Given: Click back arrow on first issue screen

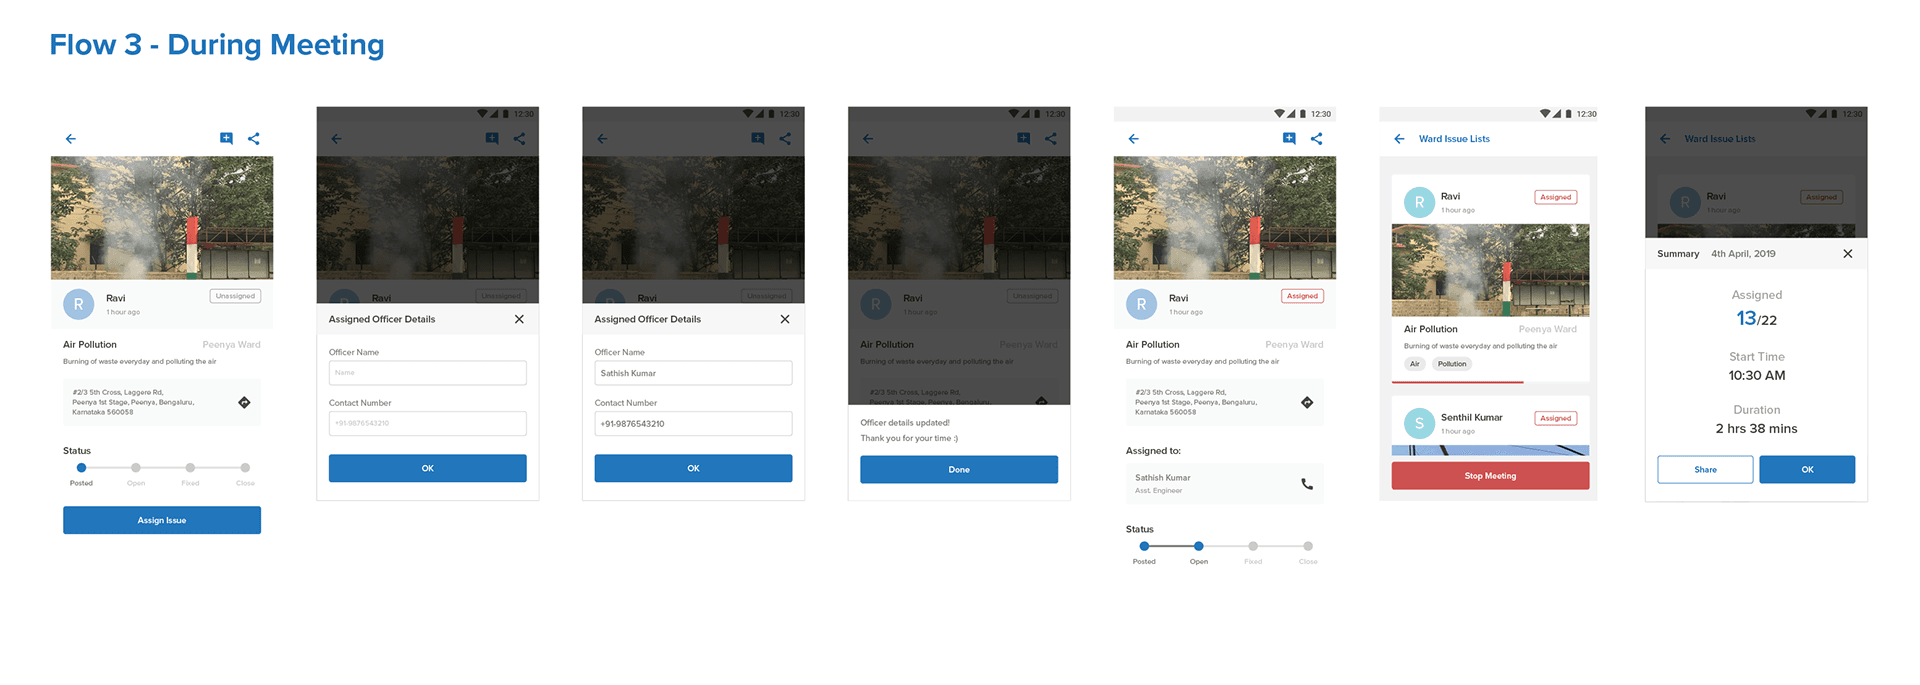Looking at the screenshot, I should (71, 139).
